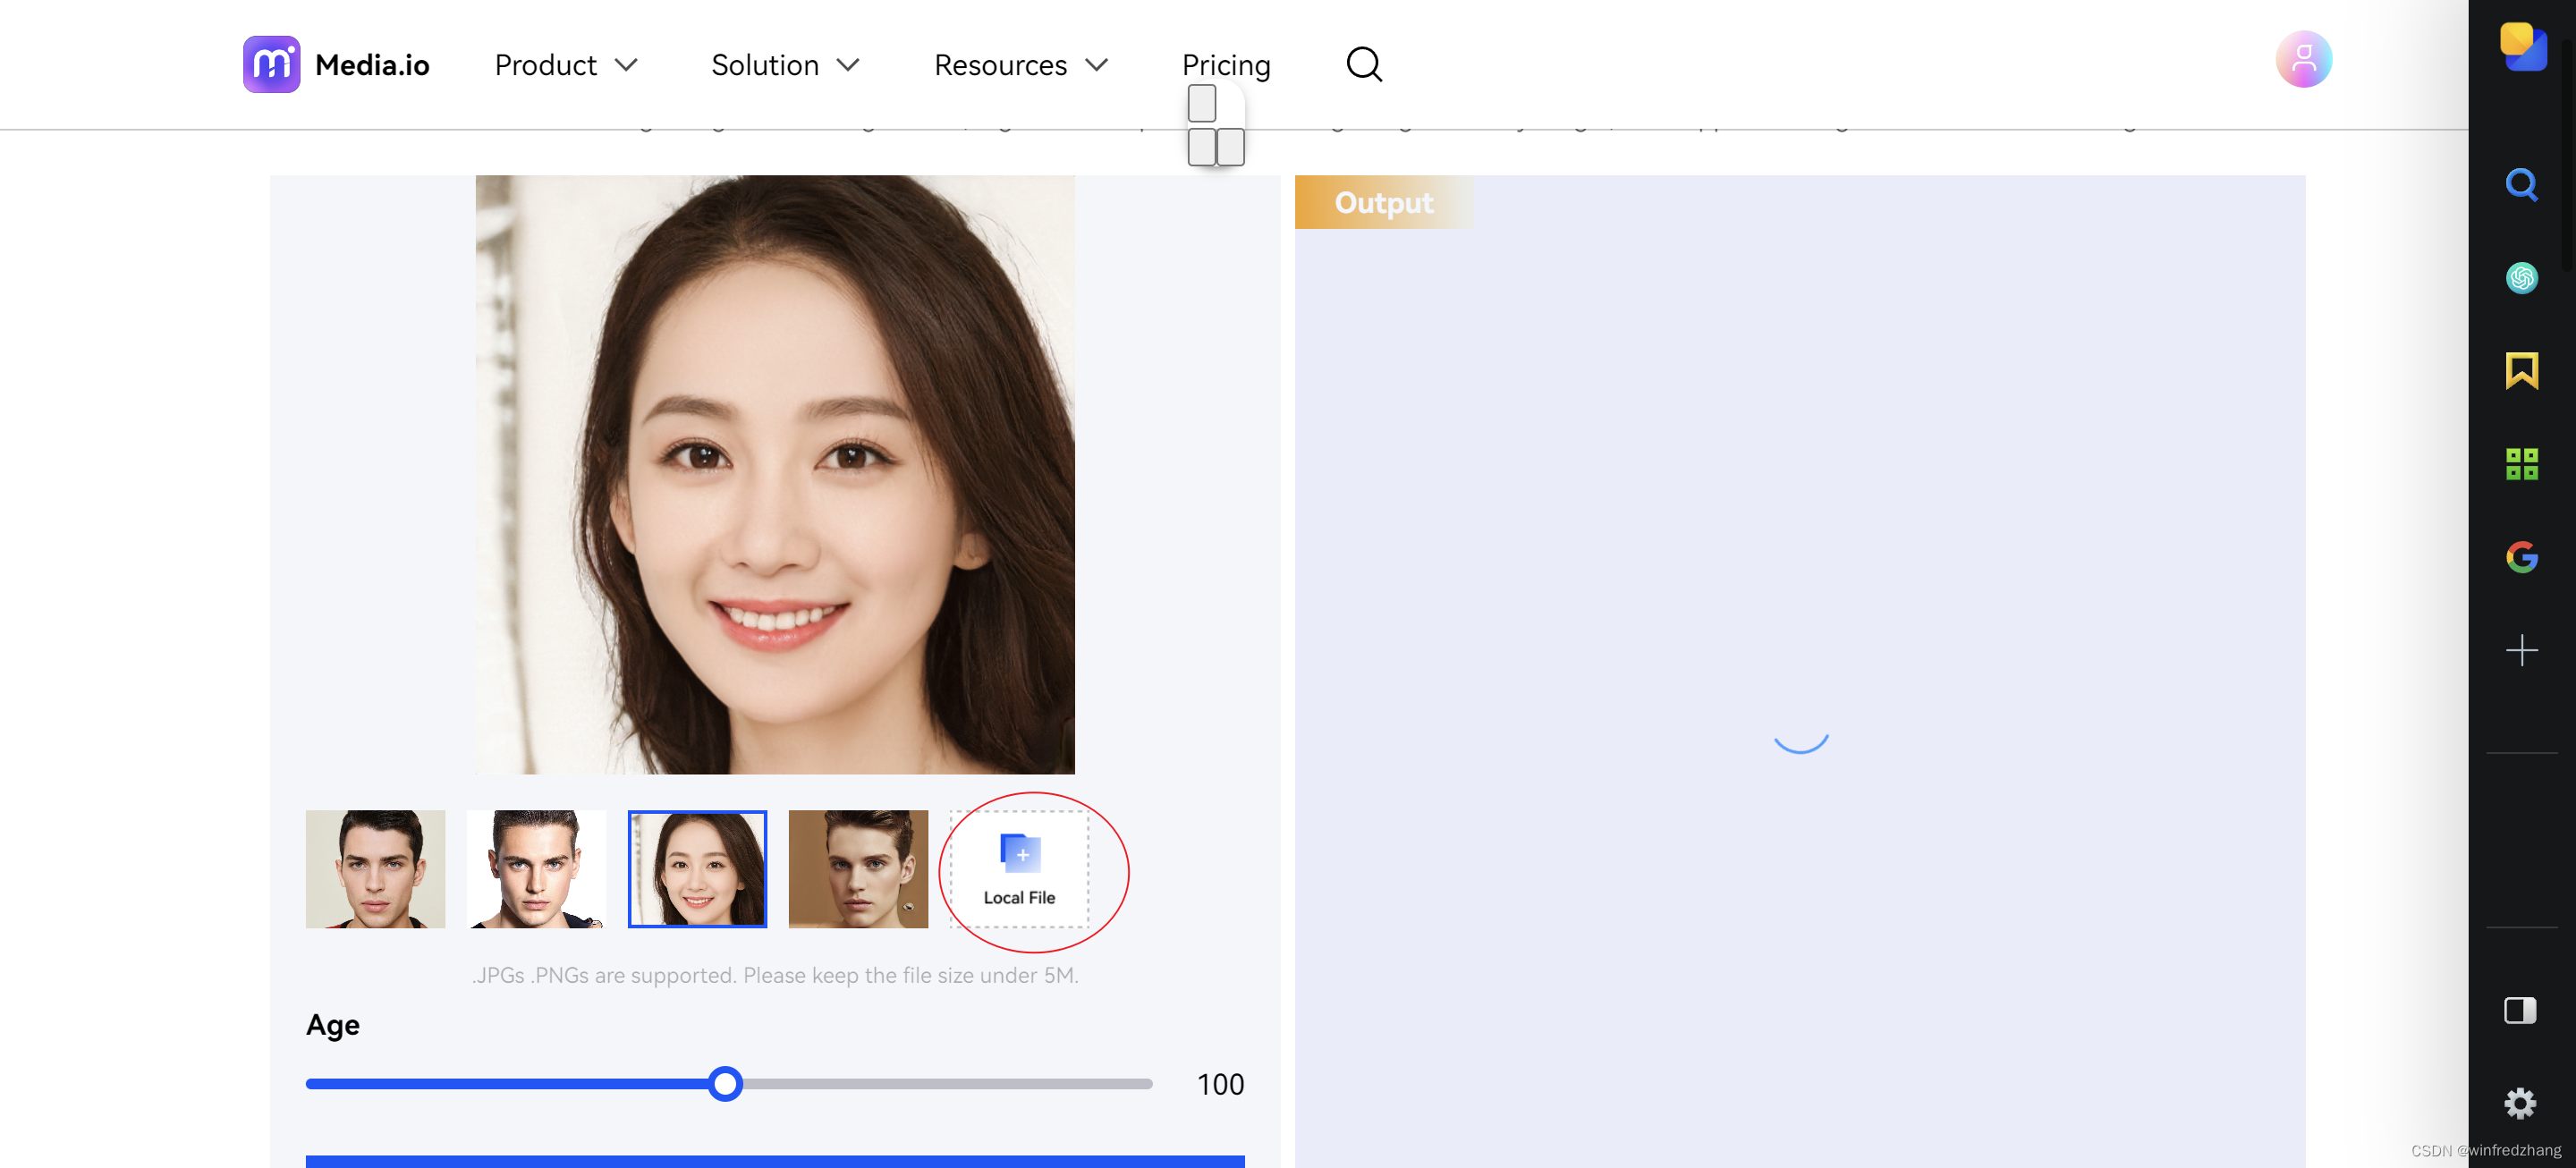
Task: Click the blue search sidebar icon
Action: click(2521, 185)
